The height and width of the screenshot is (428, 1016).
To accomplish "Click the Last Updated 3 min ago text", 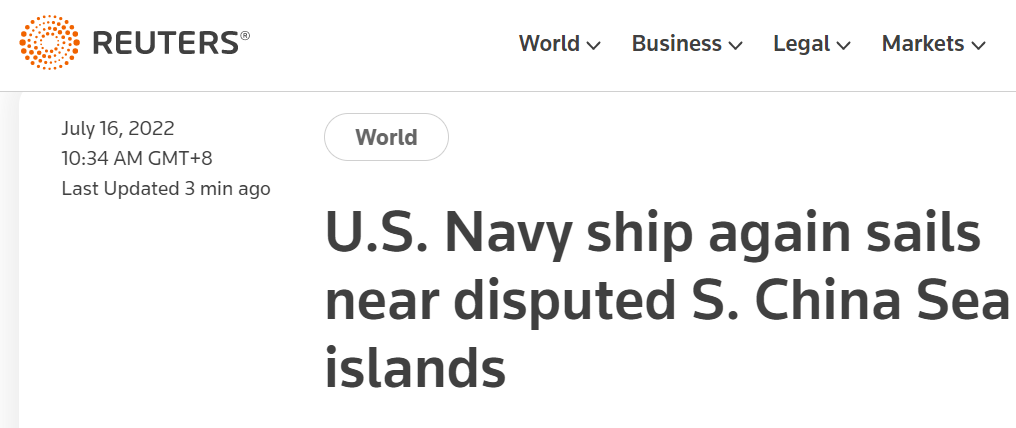I will coord(166,188).
